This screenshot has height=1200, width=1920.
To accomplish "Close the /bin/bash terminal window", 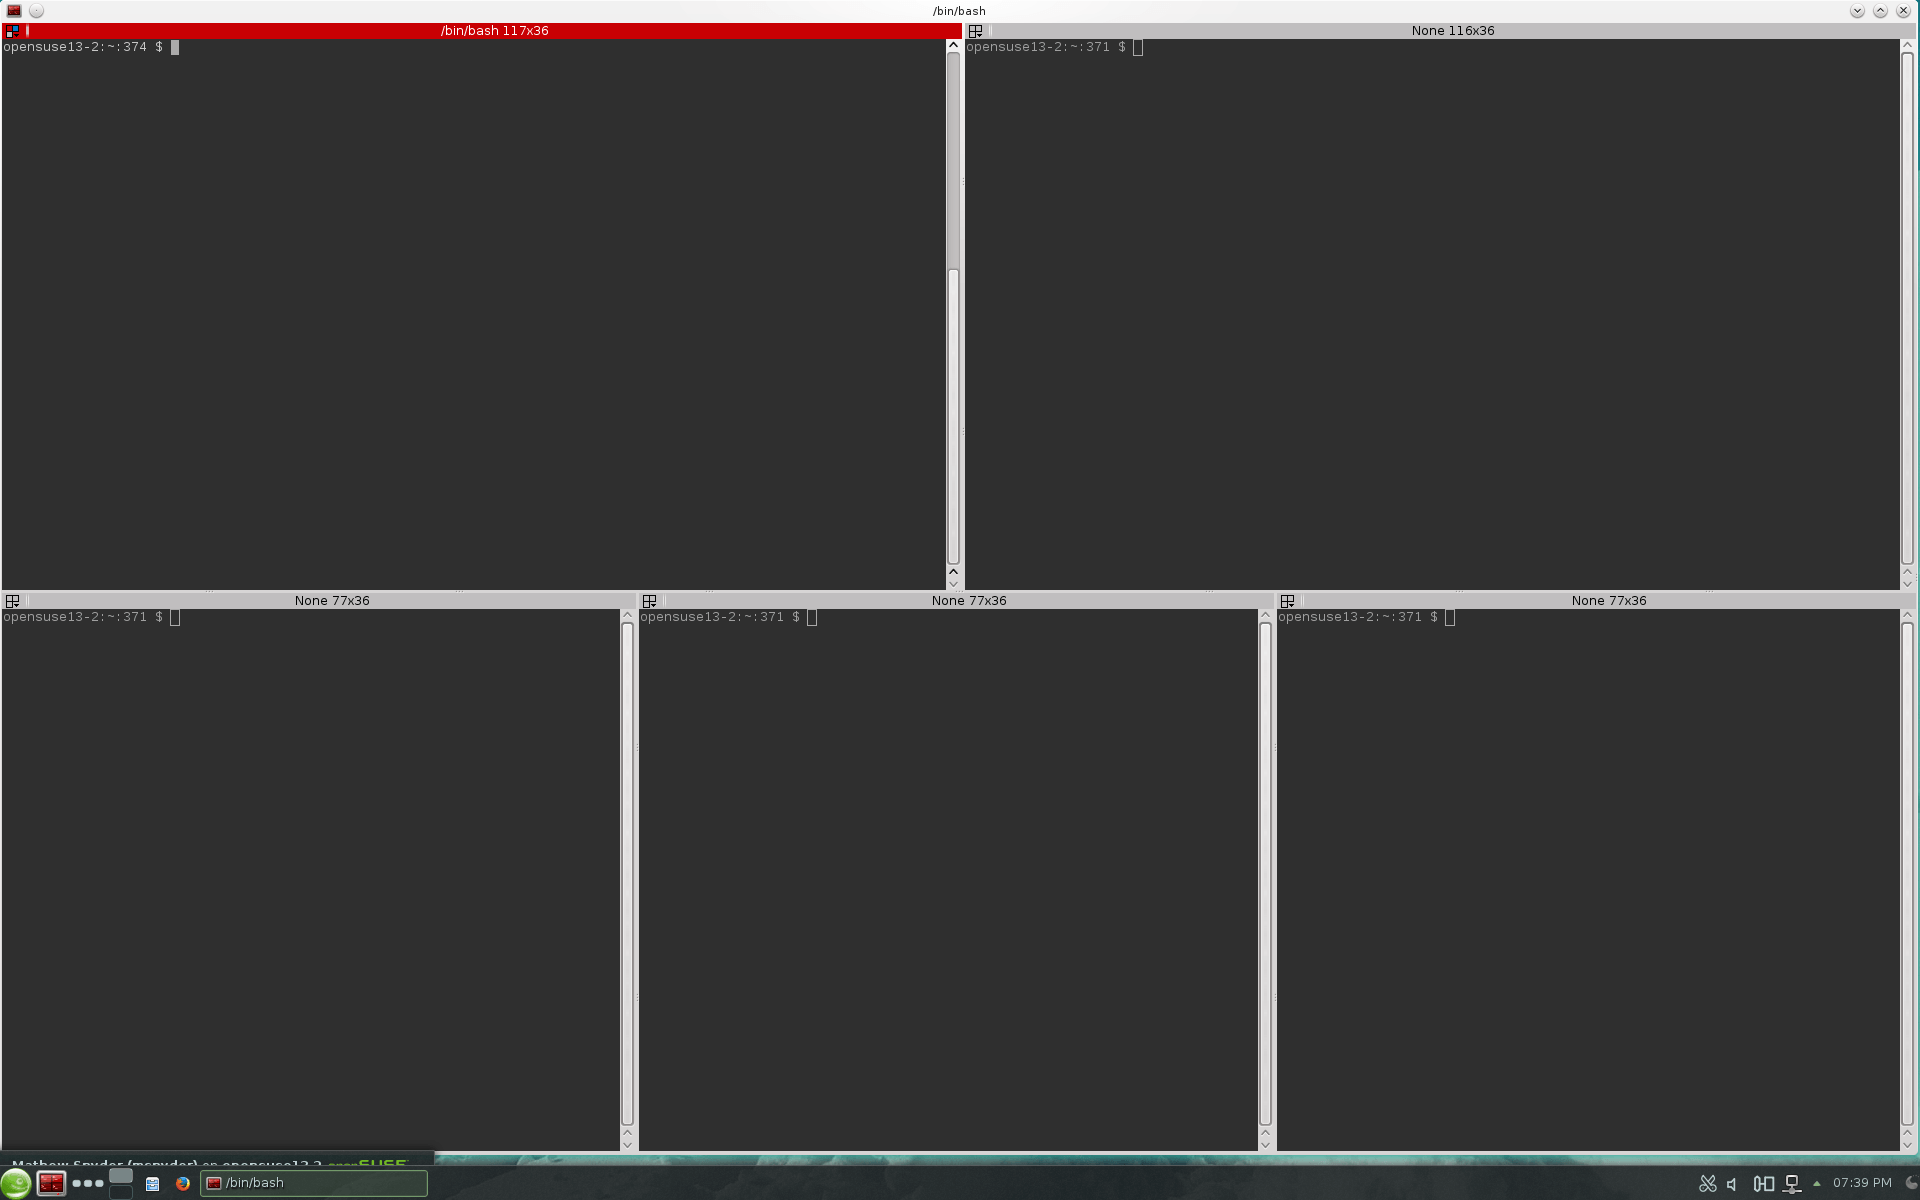I will point(1903,11).
